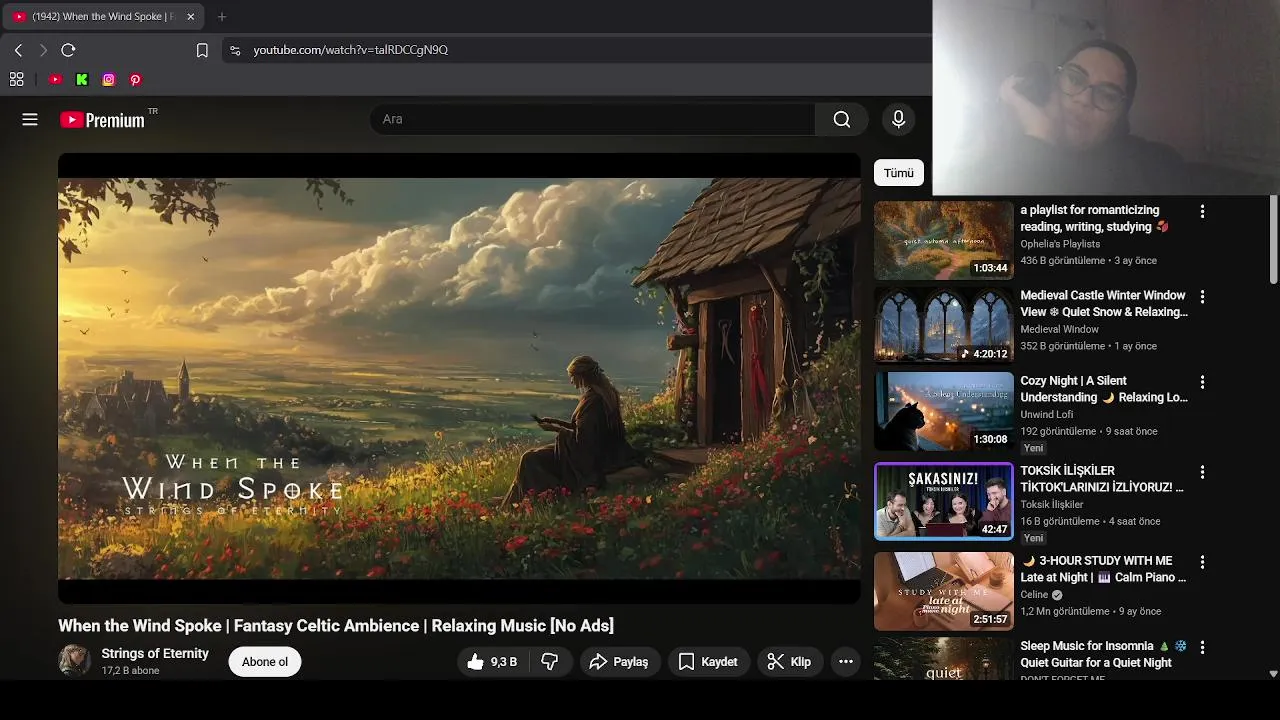The image size is (1280, 720).
Task: Click Klip scissors button
Action: coord(789,661)
